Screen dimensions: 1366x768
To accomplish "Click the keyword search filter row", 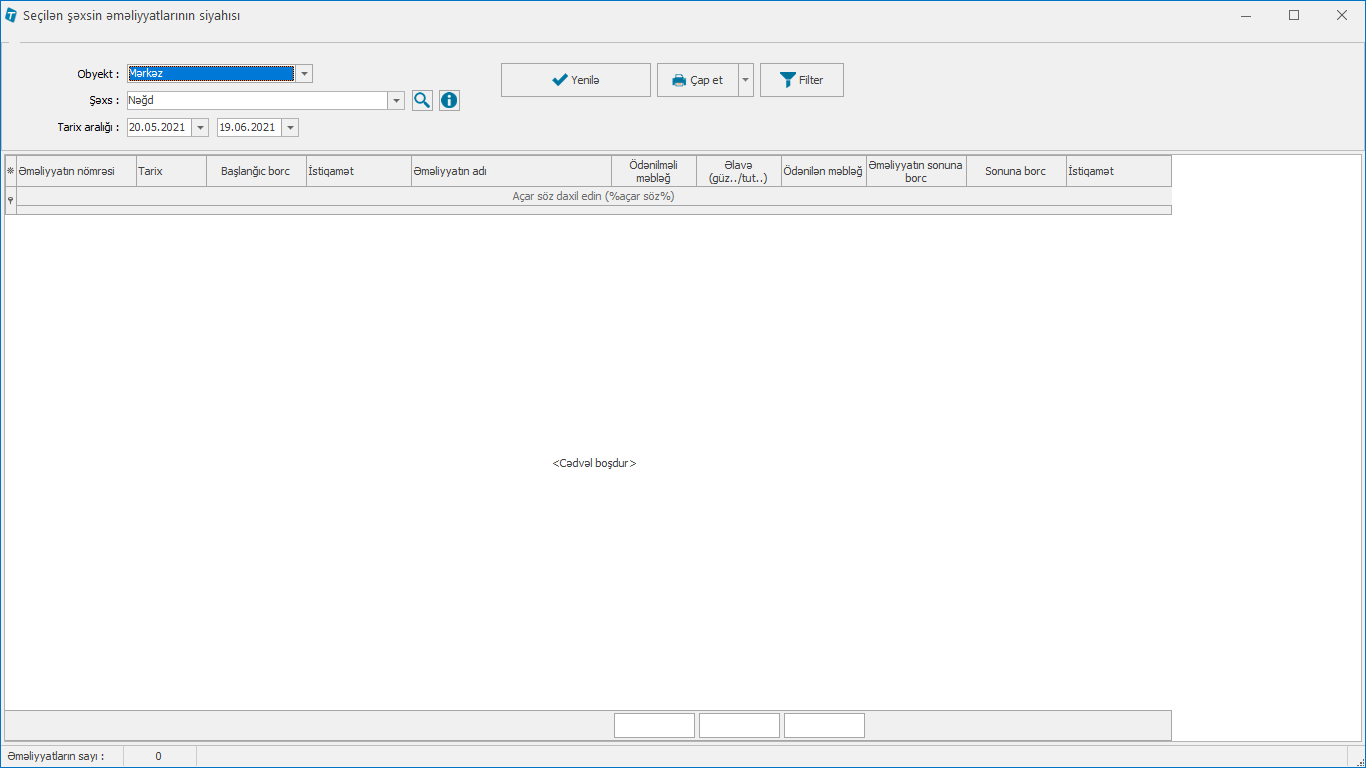I will 593,196.
